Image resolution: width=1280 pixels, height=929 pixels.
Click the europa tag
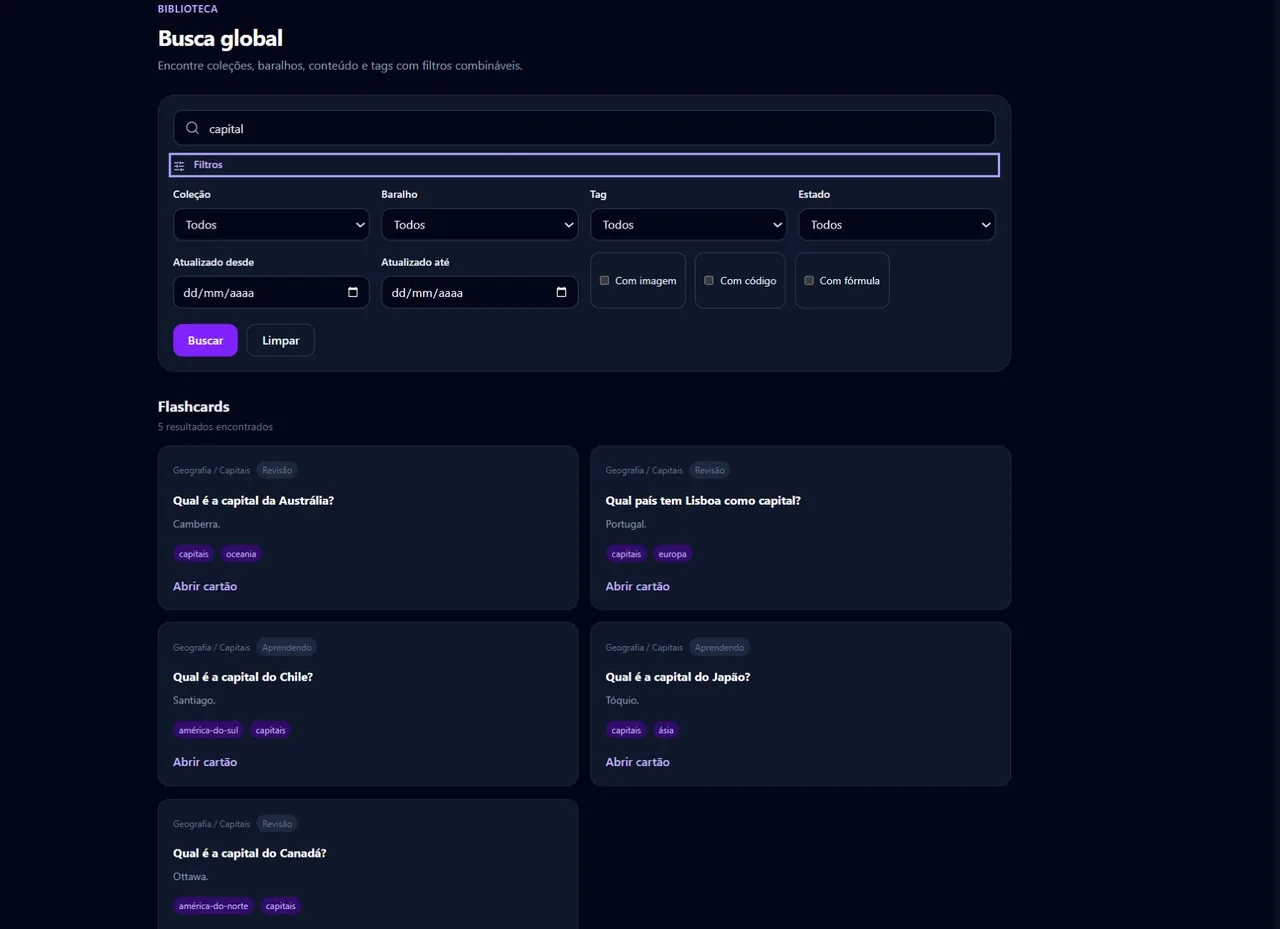pyautogui.click(x=673, y=554)
